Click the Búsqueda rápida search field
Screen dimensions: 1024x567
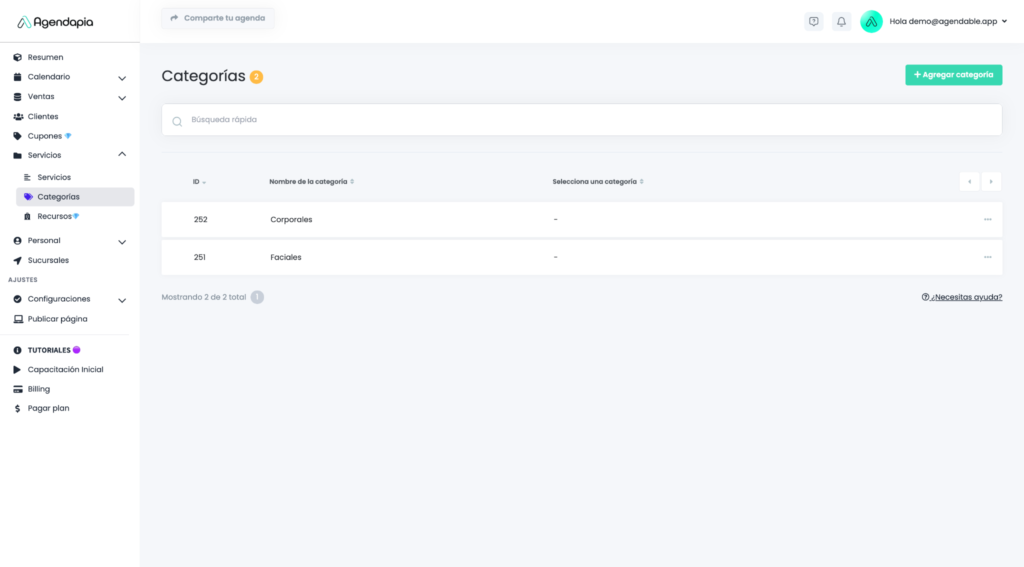coord(580,120)
